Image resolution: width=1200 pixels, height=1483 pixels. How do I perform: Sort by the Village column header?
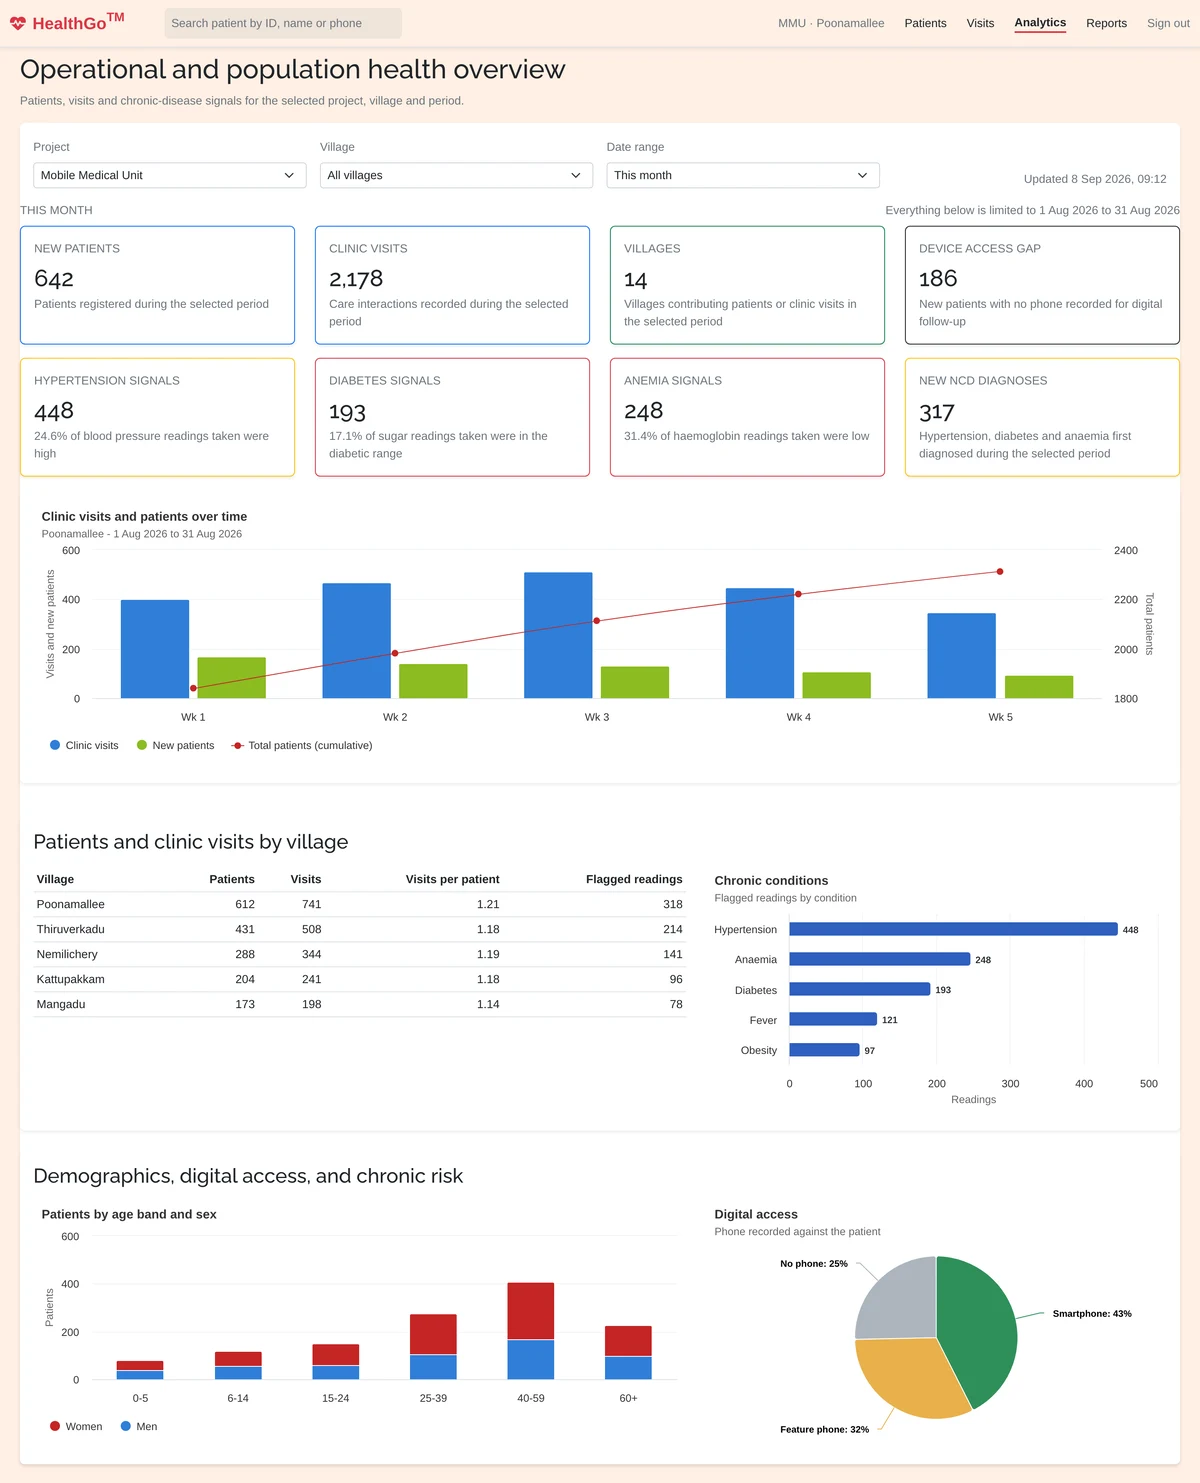[55, 879]
